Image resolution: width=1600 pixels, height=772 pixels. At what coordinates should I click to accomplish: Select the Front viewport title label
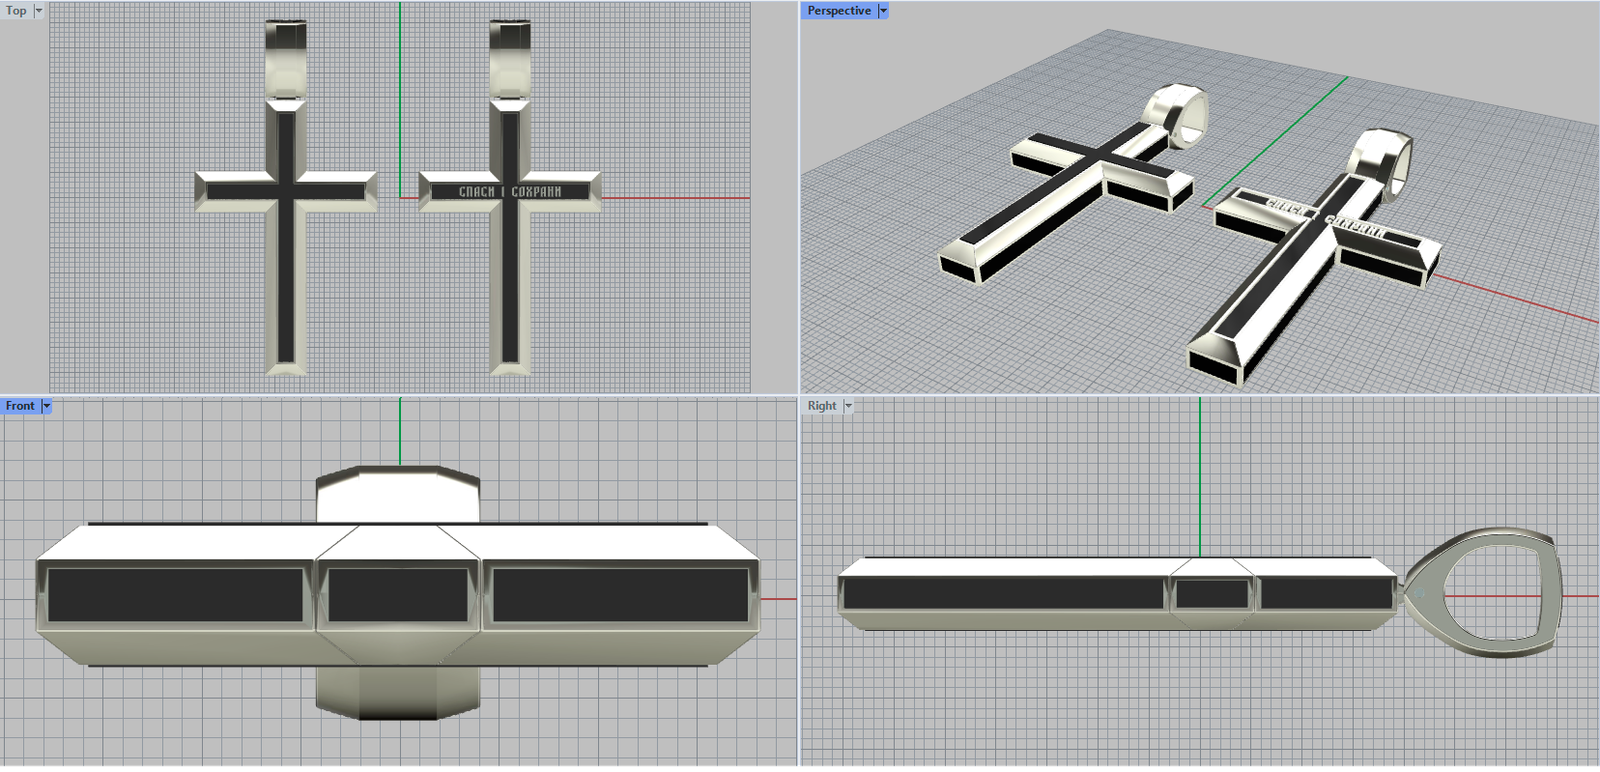(20, 406)
